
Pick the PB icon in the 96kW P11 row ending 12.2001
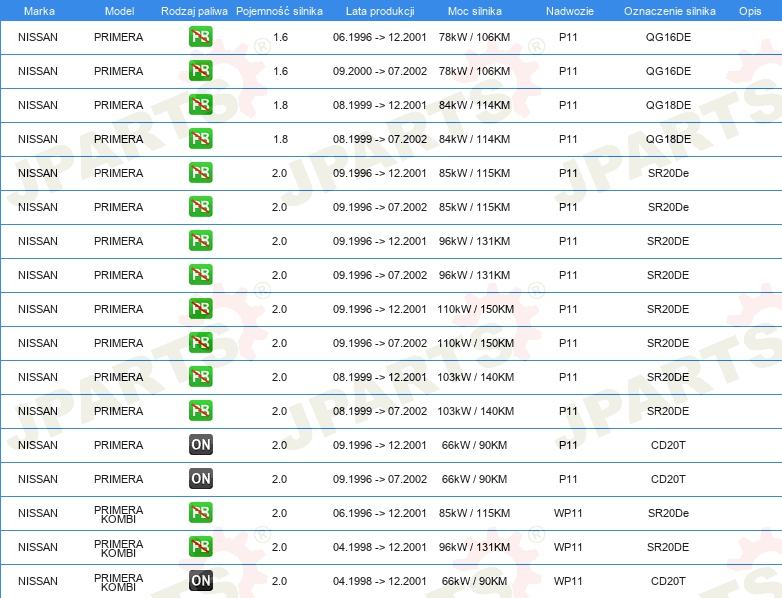[x=200, y=240]
